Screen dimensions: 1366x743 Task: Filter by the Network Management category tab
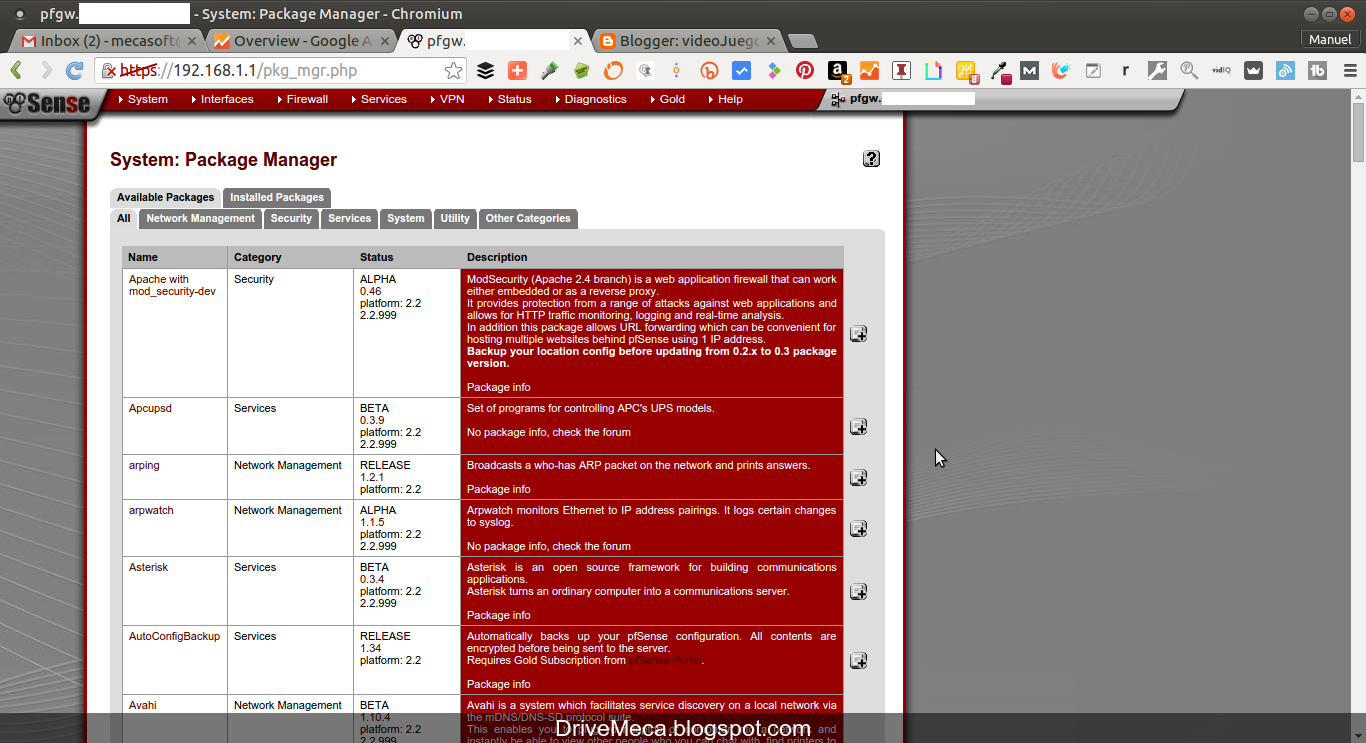[x=200, y=218]
